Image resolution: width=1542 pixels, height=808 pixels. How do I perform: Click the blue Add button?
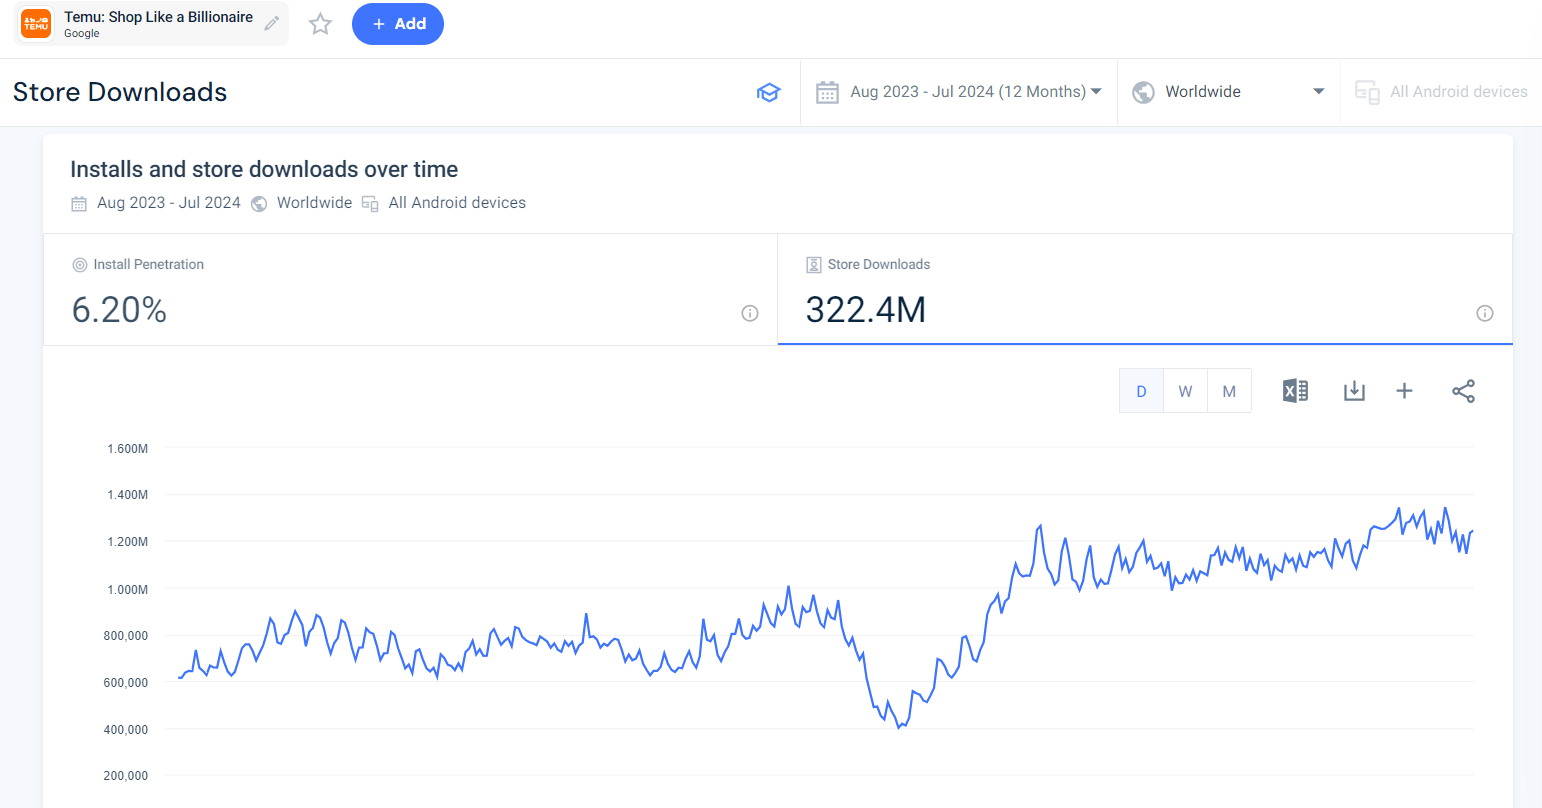coord(398,24)
